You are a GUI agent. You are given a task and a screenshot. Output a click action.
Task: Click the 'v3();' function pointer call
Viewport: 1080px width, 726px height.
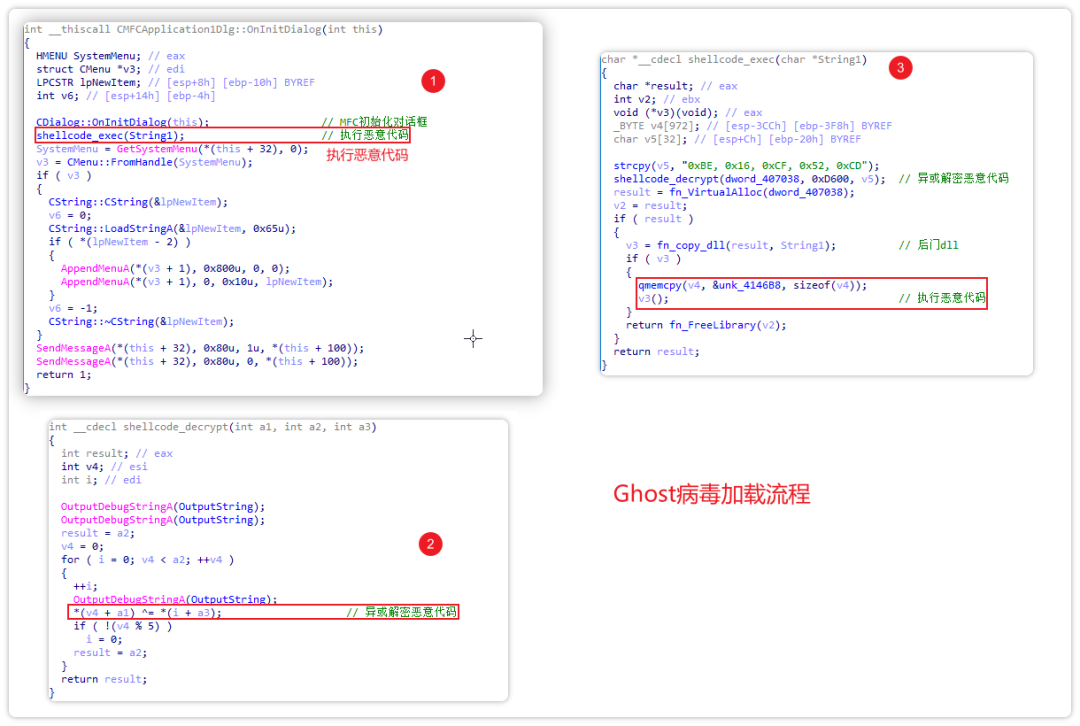point(653,299)
